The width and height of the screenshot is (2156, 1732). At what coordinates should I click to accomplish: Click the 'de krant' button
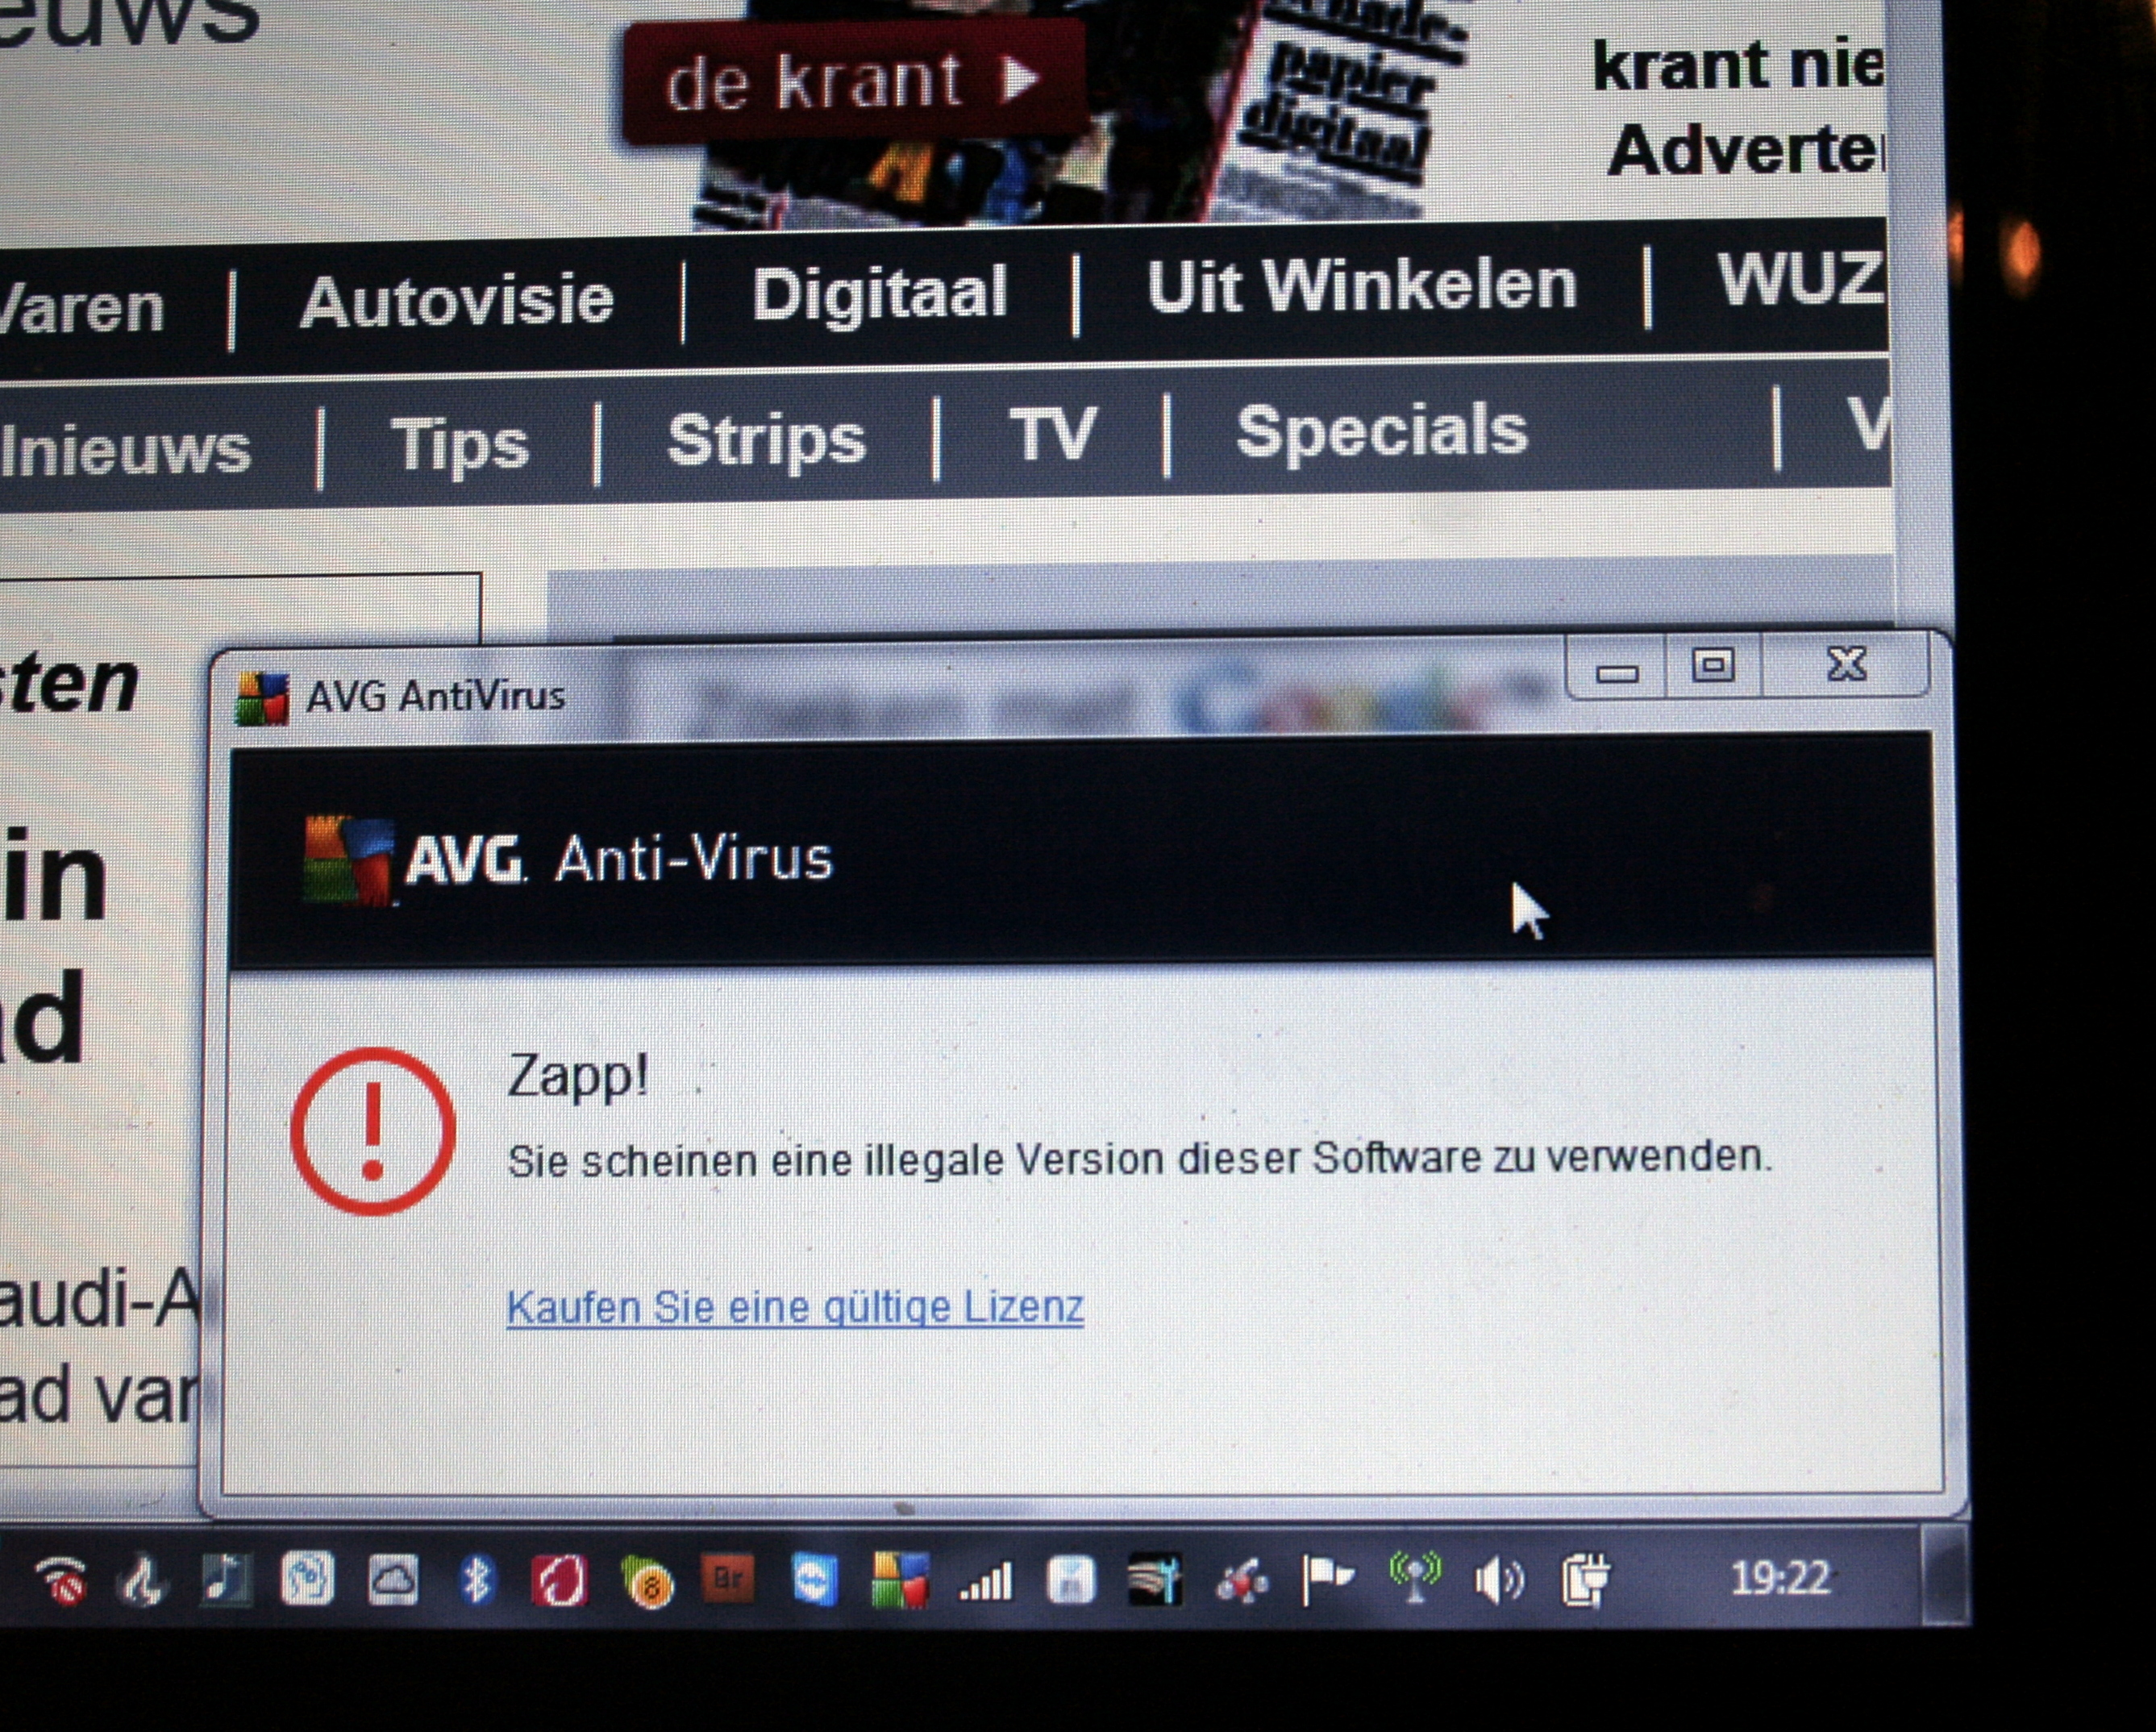(x=853, y=81)
